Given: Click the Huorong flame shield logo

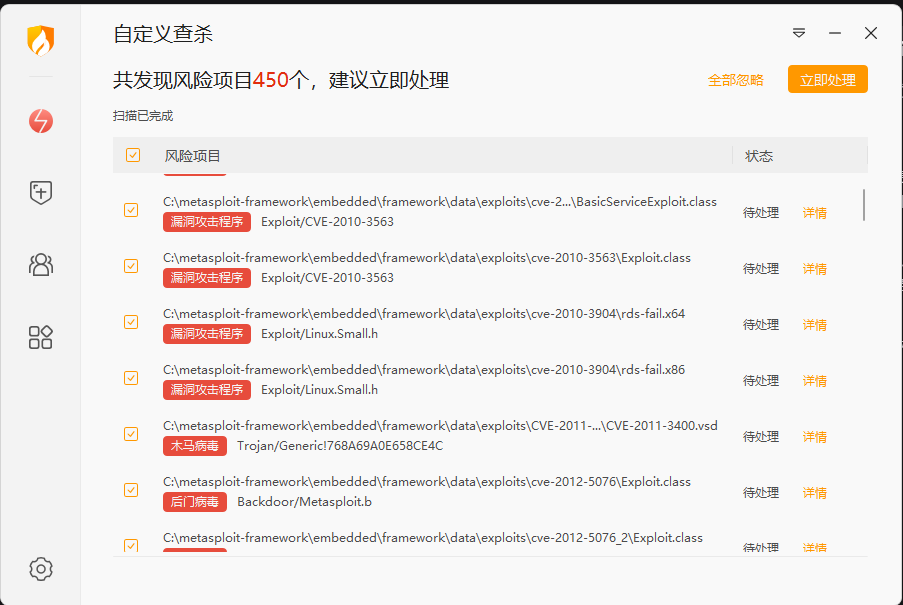Looking at the screenshot, I should point(41,40).
